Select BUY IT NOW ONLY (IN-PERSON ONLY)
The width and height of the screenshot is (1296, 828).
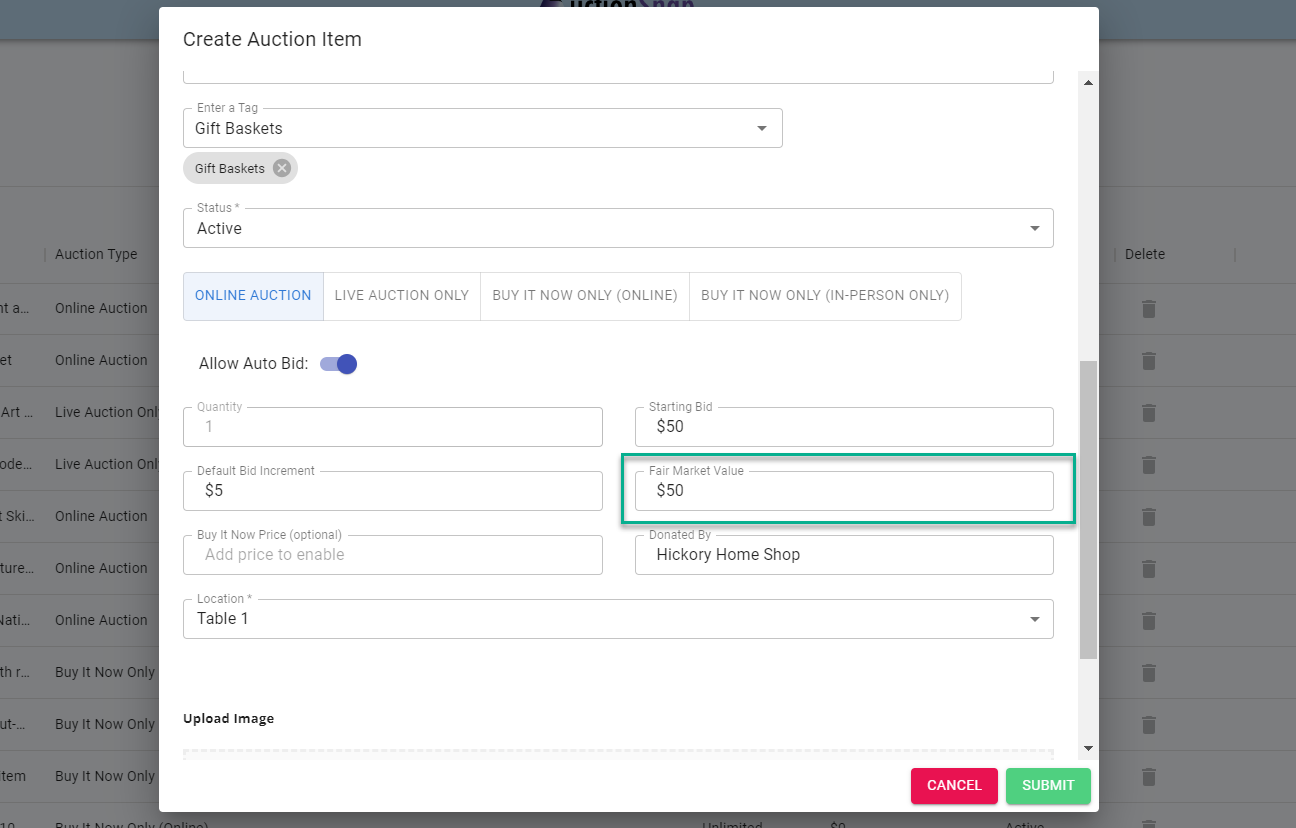(x=825, y=296)
